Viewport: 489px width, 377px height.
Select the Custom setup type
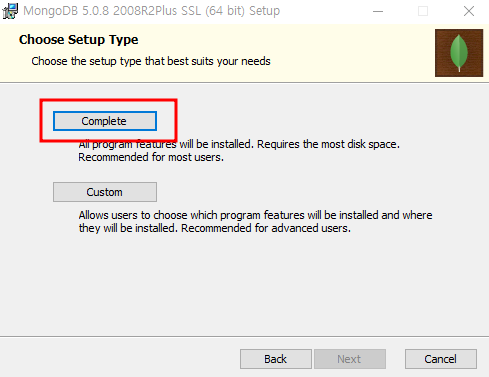pyautogui.click(x=105, y=192)
